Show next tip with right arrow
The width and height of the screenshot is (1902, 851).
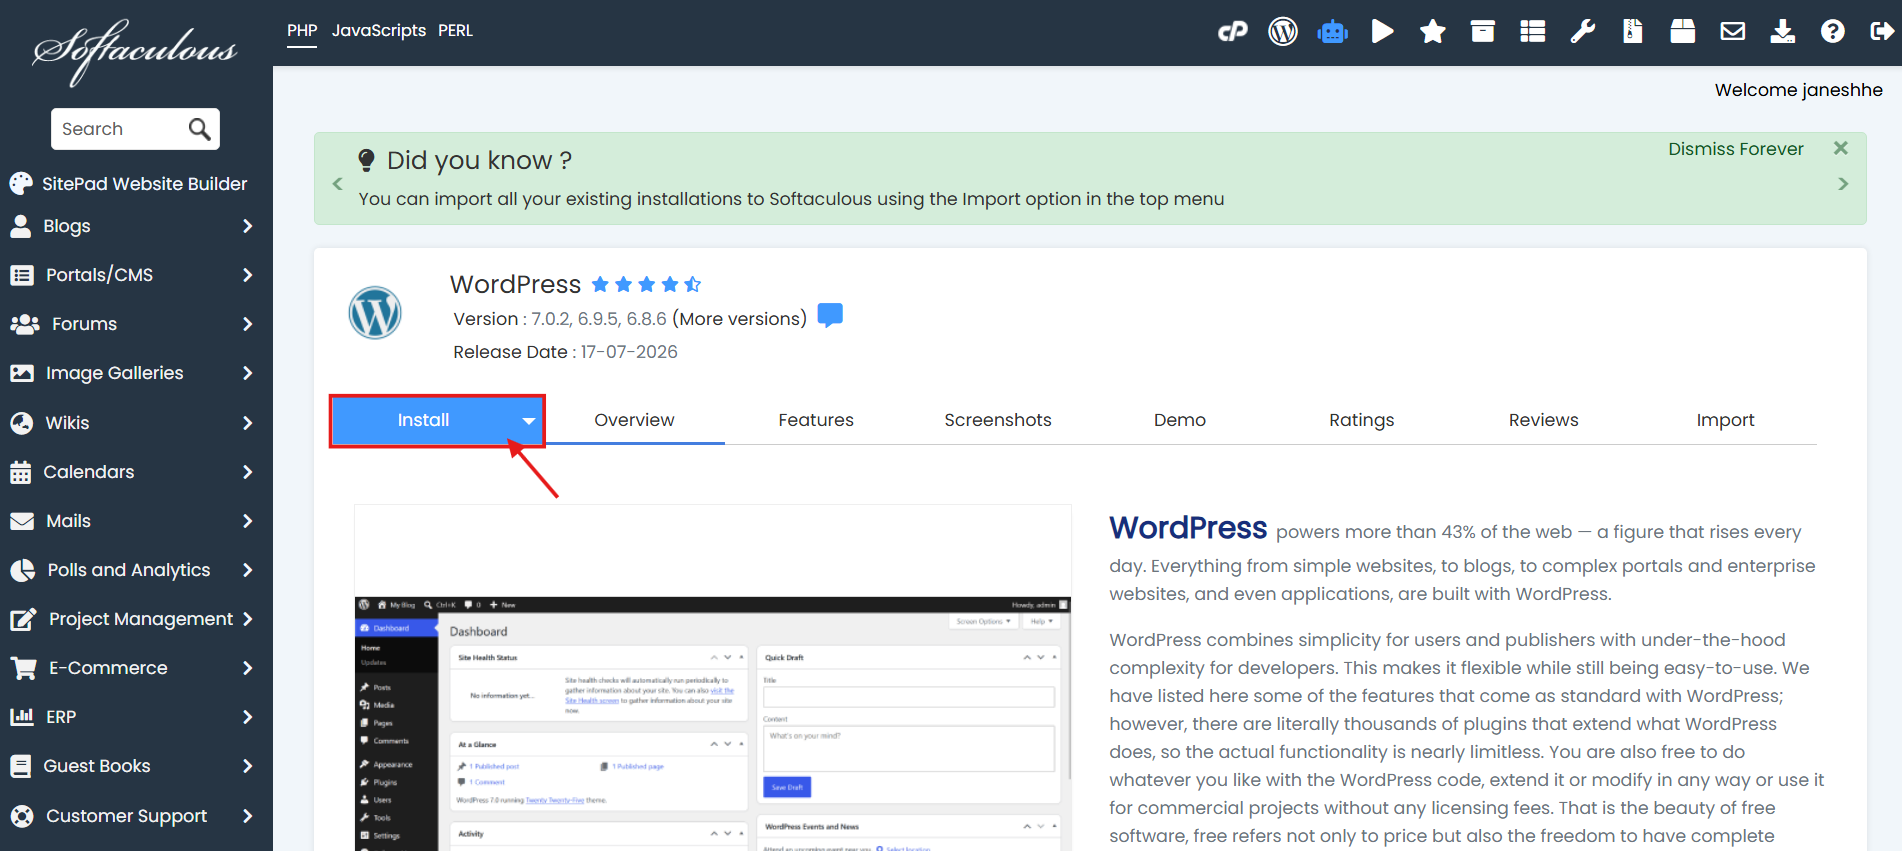point(1843,184)
